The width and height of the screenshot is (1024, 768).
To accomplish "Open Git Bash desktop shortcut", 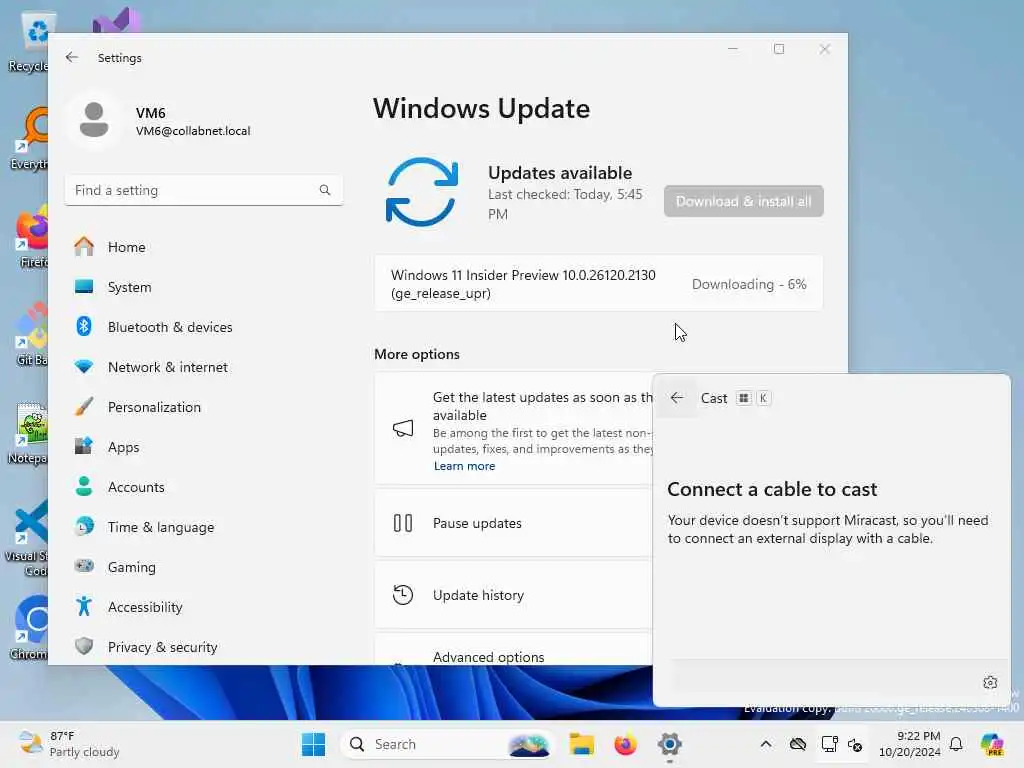I will (x=30, y=334).
